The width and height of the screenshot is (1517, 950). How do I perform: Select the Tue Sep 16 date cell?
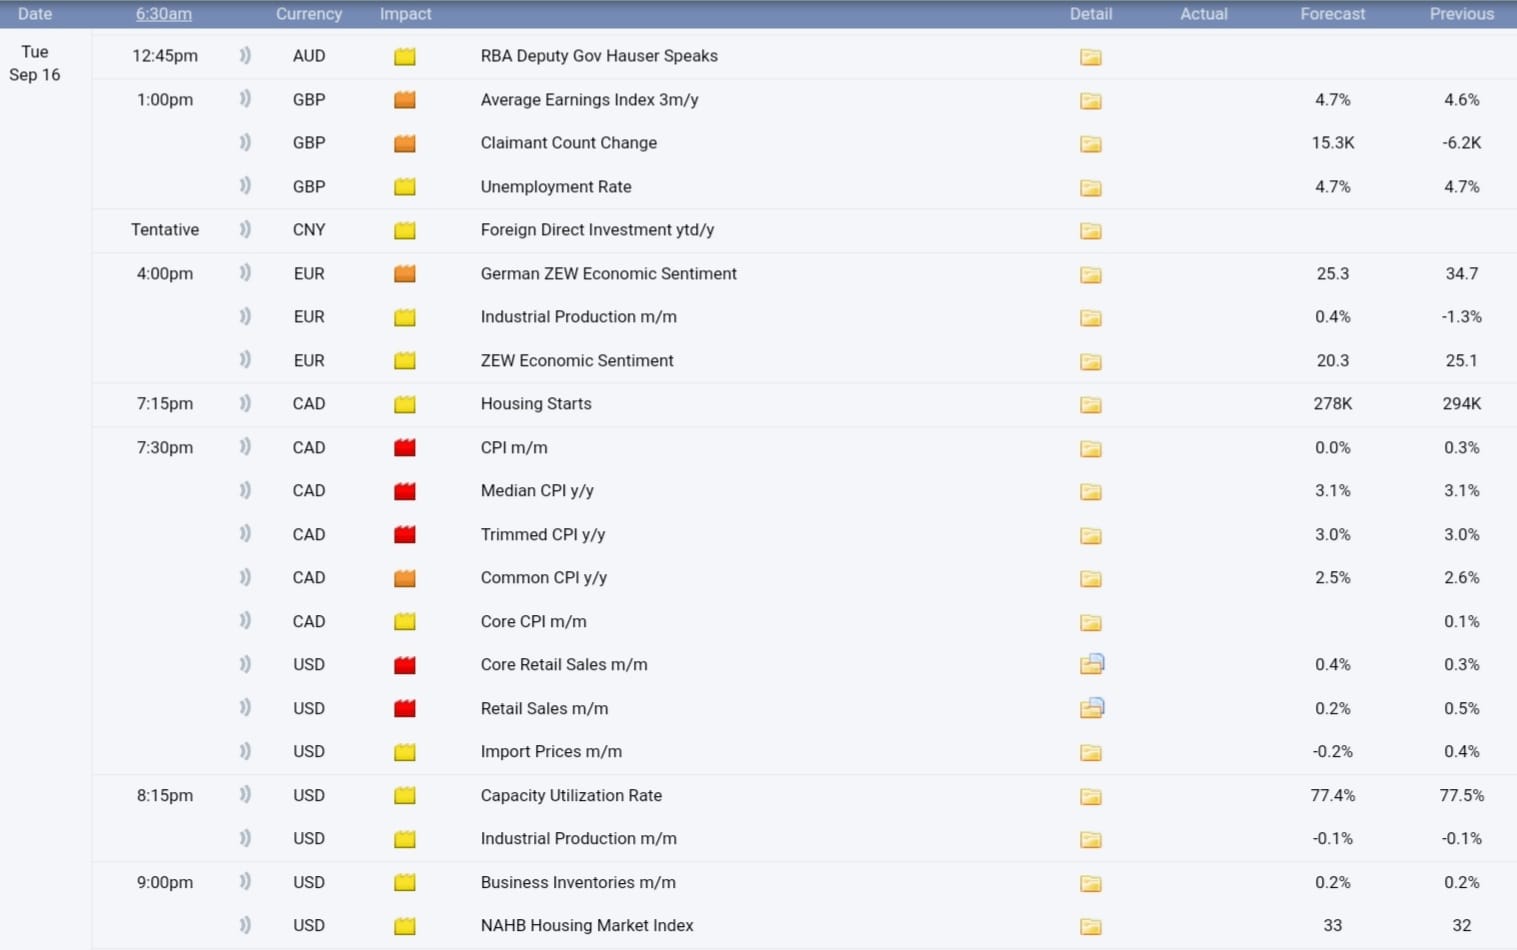point(35,63)
